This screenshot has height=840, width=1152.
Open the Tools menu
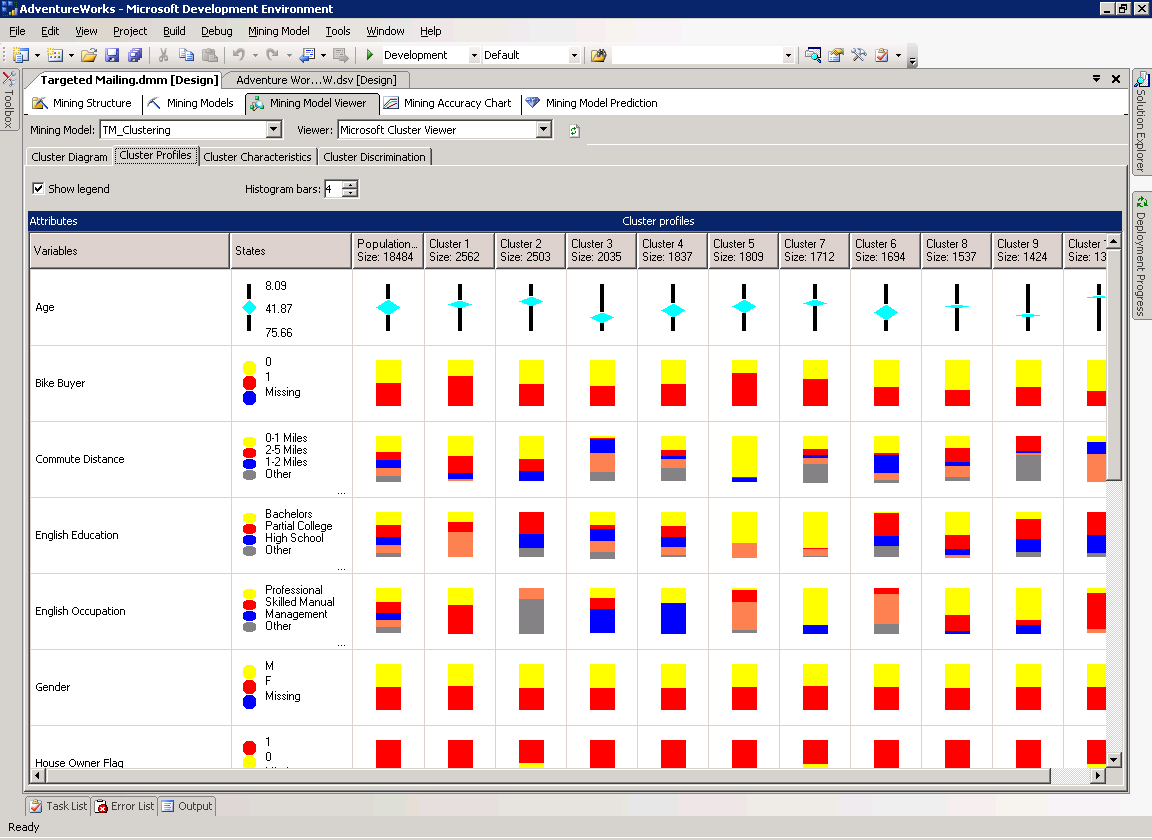tap(338, 31)
